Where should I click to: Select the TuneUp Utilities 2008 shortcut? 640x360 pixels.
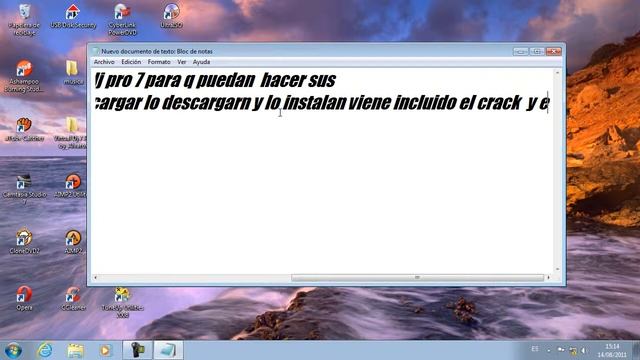pos(122,302)
